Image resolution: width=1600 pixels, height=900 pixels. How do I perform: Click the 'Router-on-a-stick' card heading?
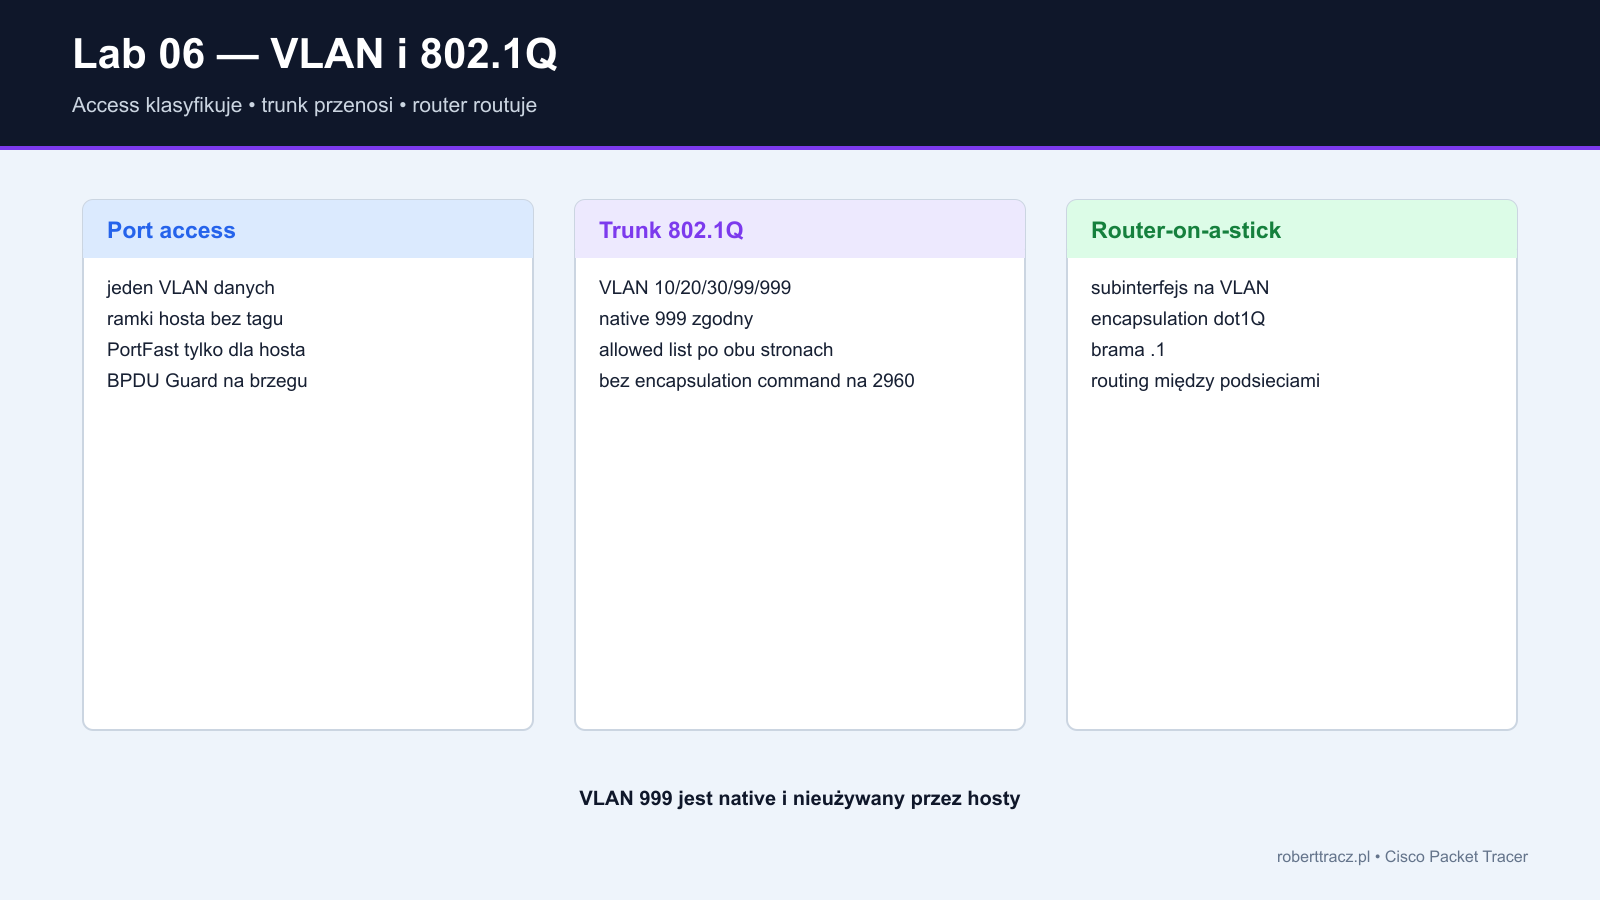click(x=1186, y=230)
